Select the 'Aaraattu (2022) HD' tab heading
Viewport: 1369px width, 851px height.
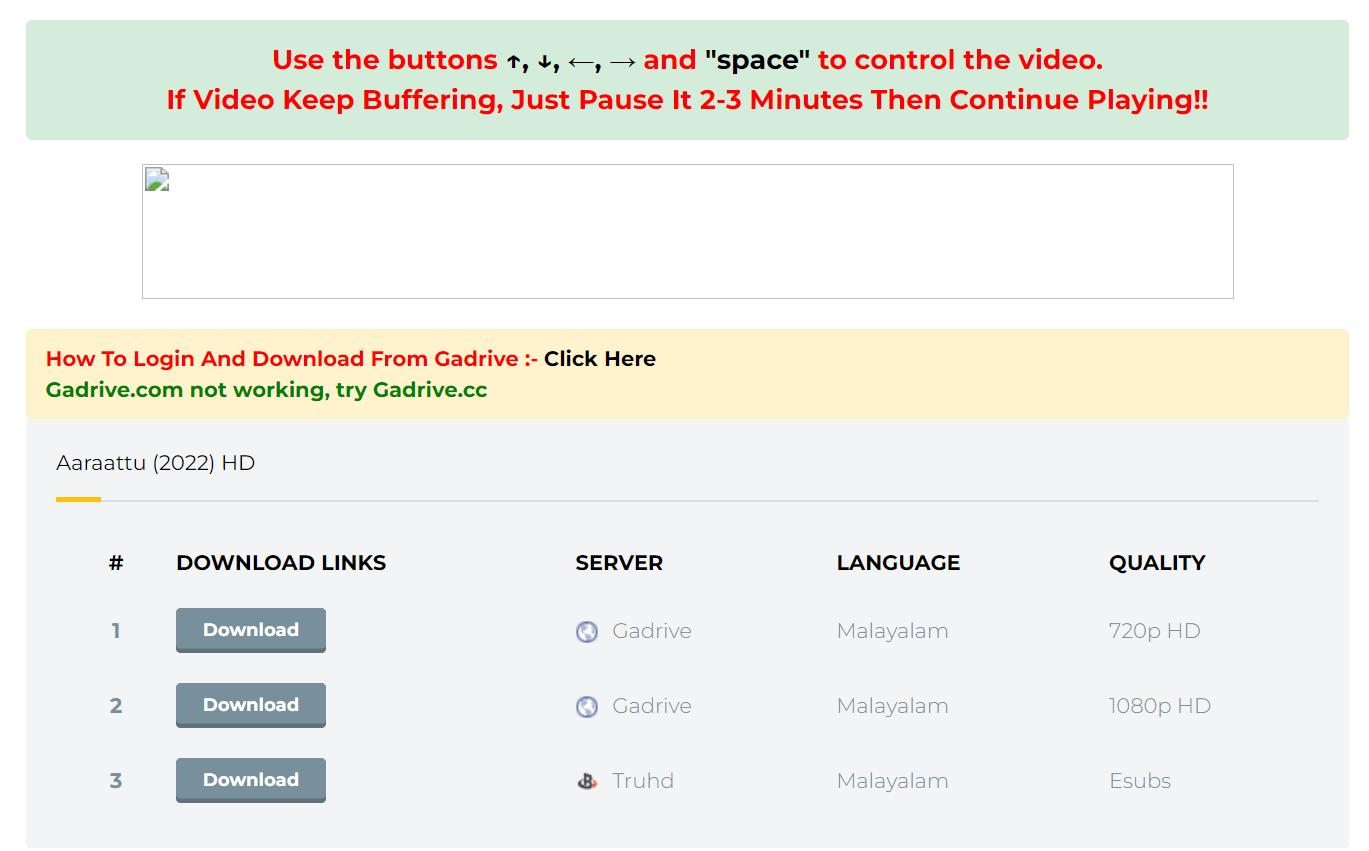[x=156, y=463]
